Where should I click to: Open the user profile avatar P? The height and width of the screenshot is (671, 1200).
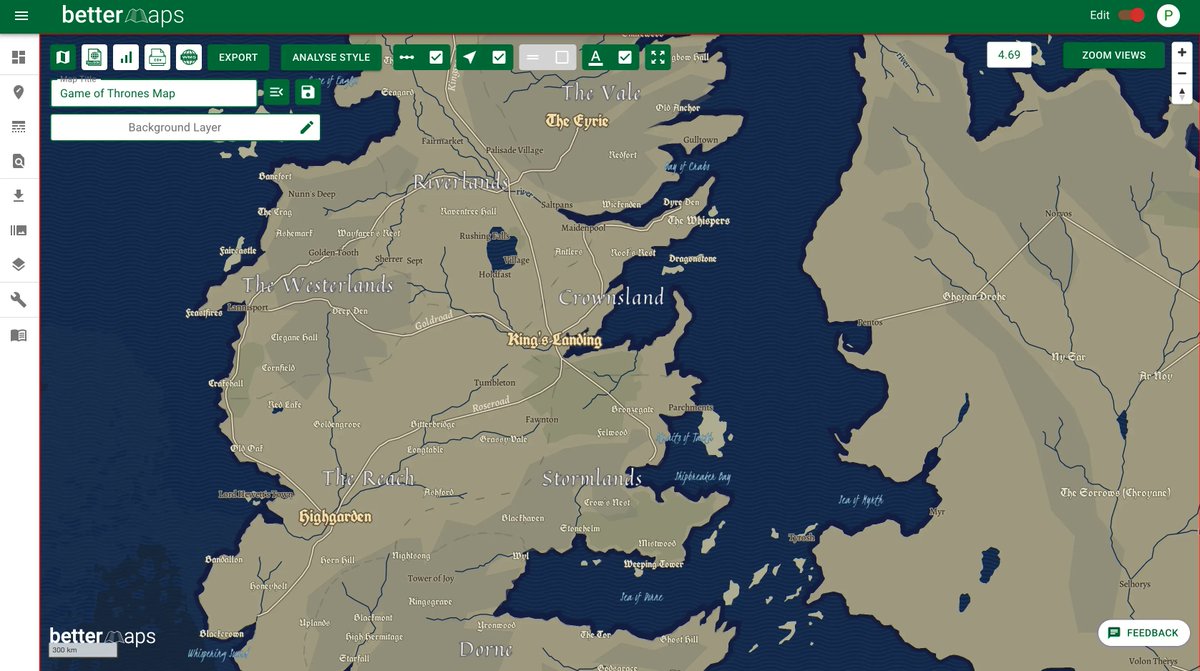pos(1168,16)
